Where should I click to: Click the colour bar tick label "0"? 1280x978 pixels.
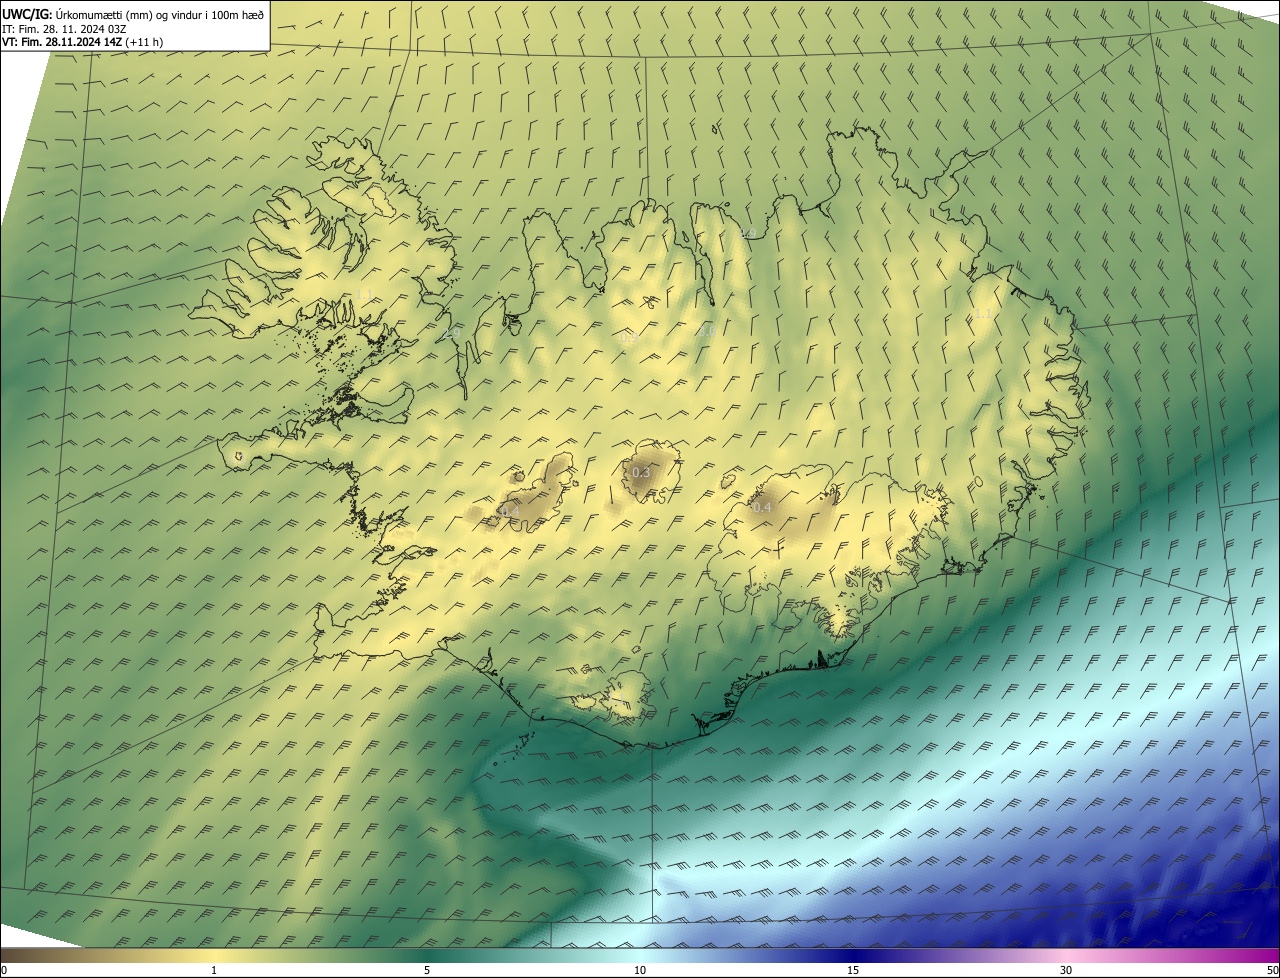[x=3, y=970]
